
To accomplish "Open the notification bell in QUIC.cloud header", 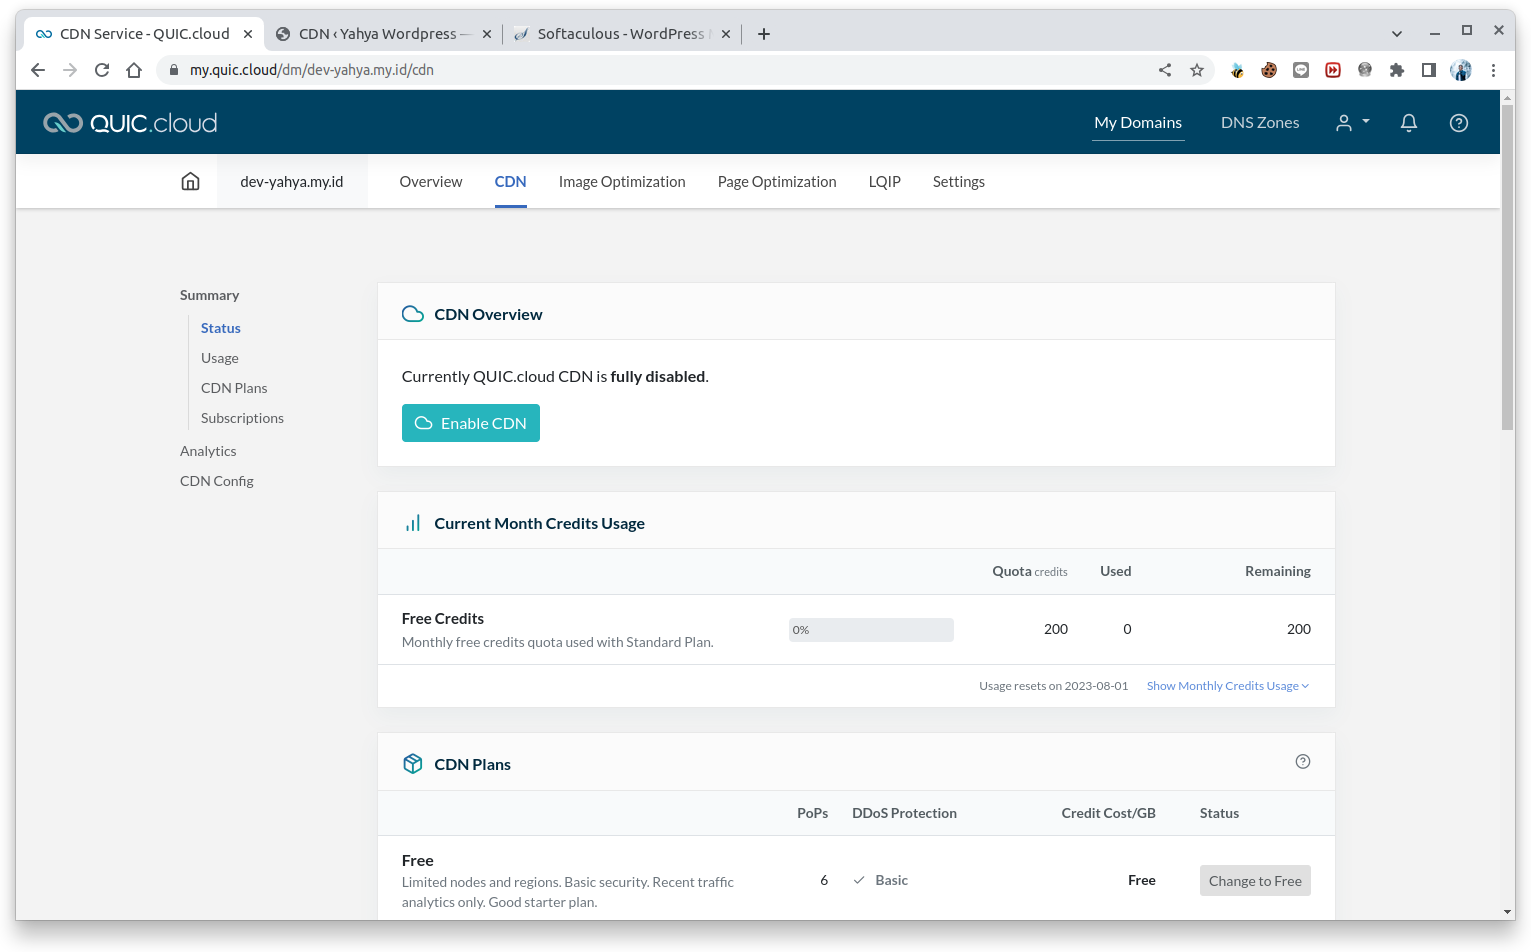I will pyautogui.click(x=1409, y=122).
